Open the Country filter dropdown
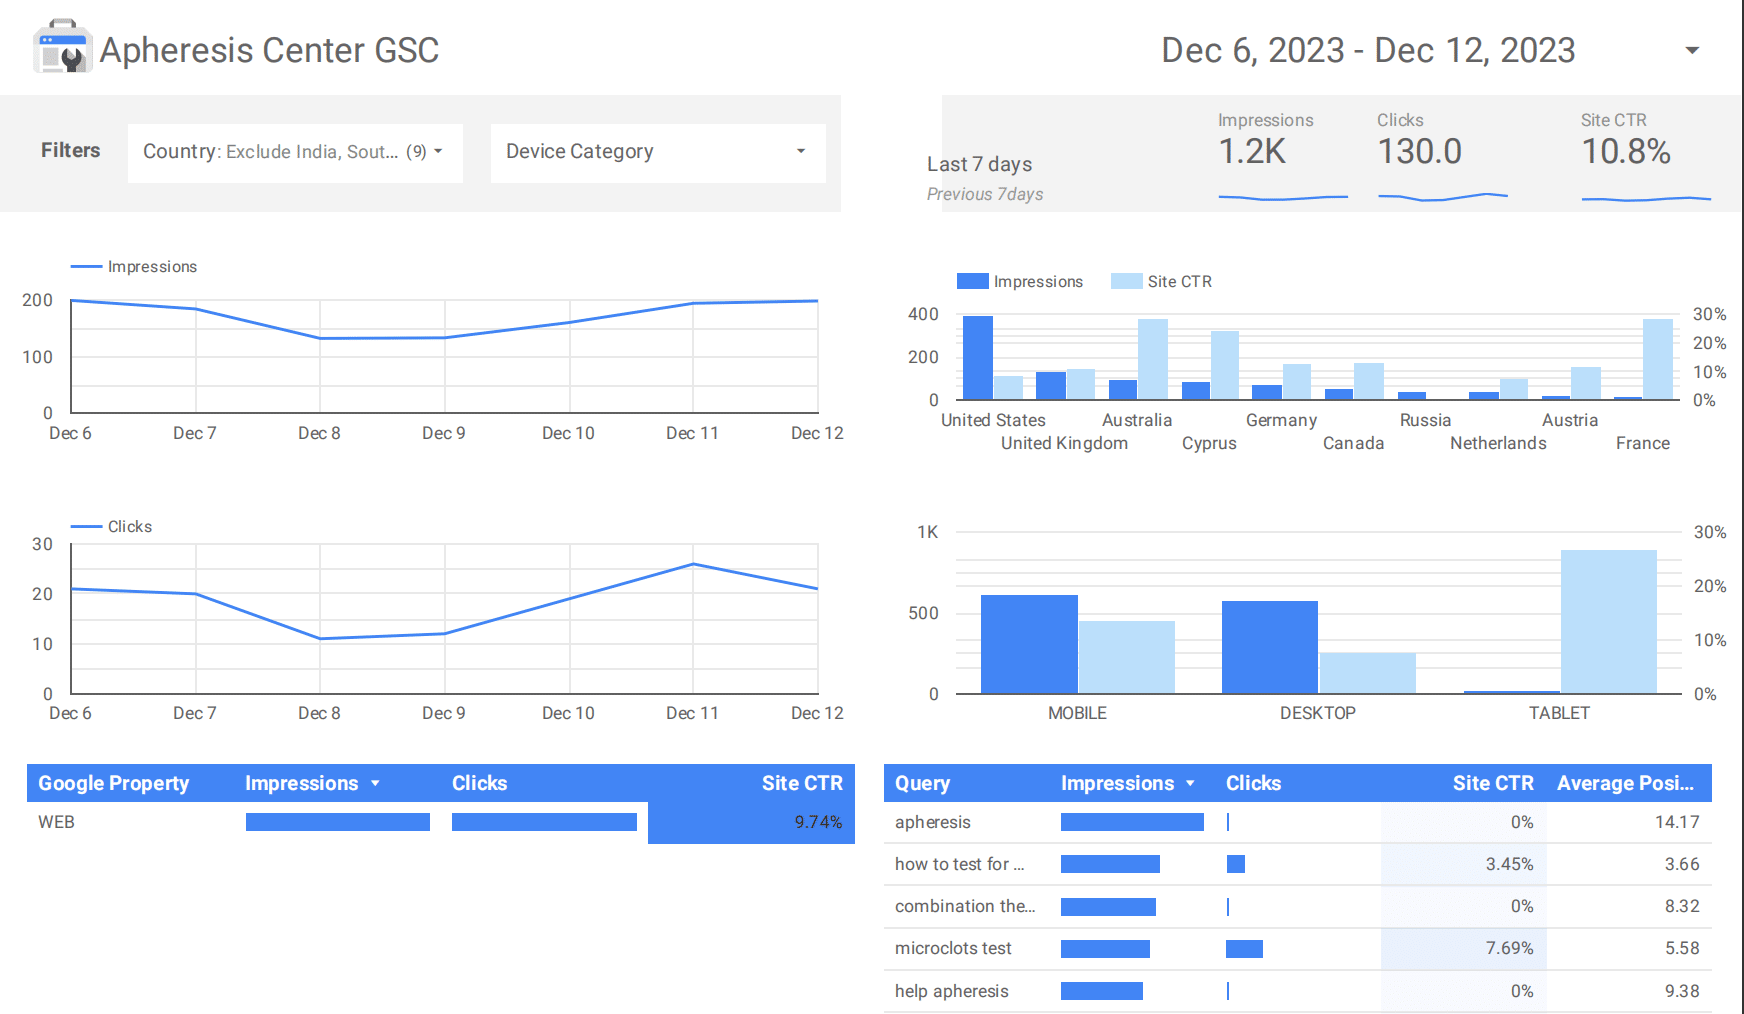The height and width of the screenshot is (1014, 1744). 295,152
